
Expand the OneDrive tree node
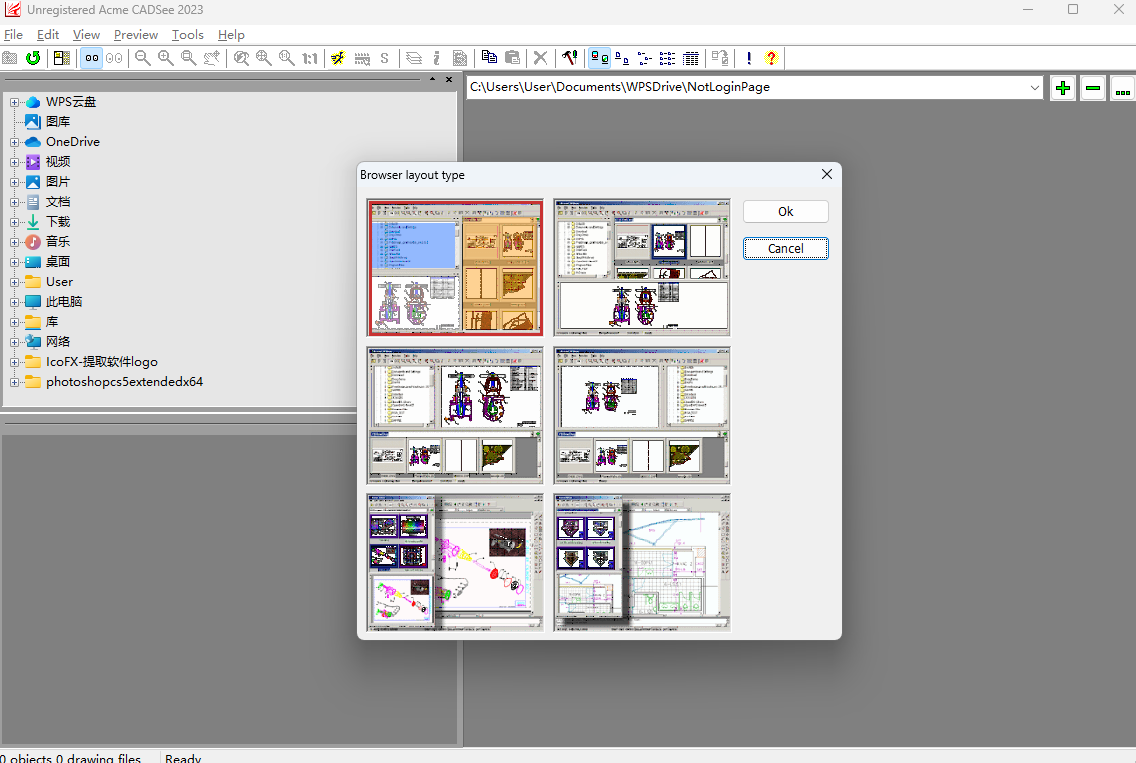(15, 142)
